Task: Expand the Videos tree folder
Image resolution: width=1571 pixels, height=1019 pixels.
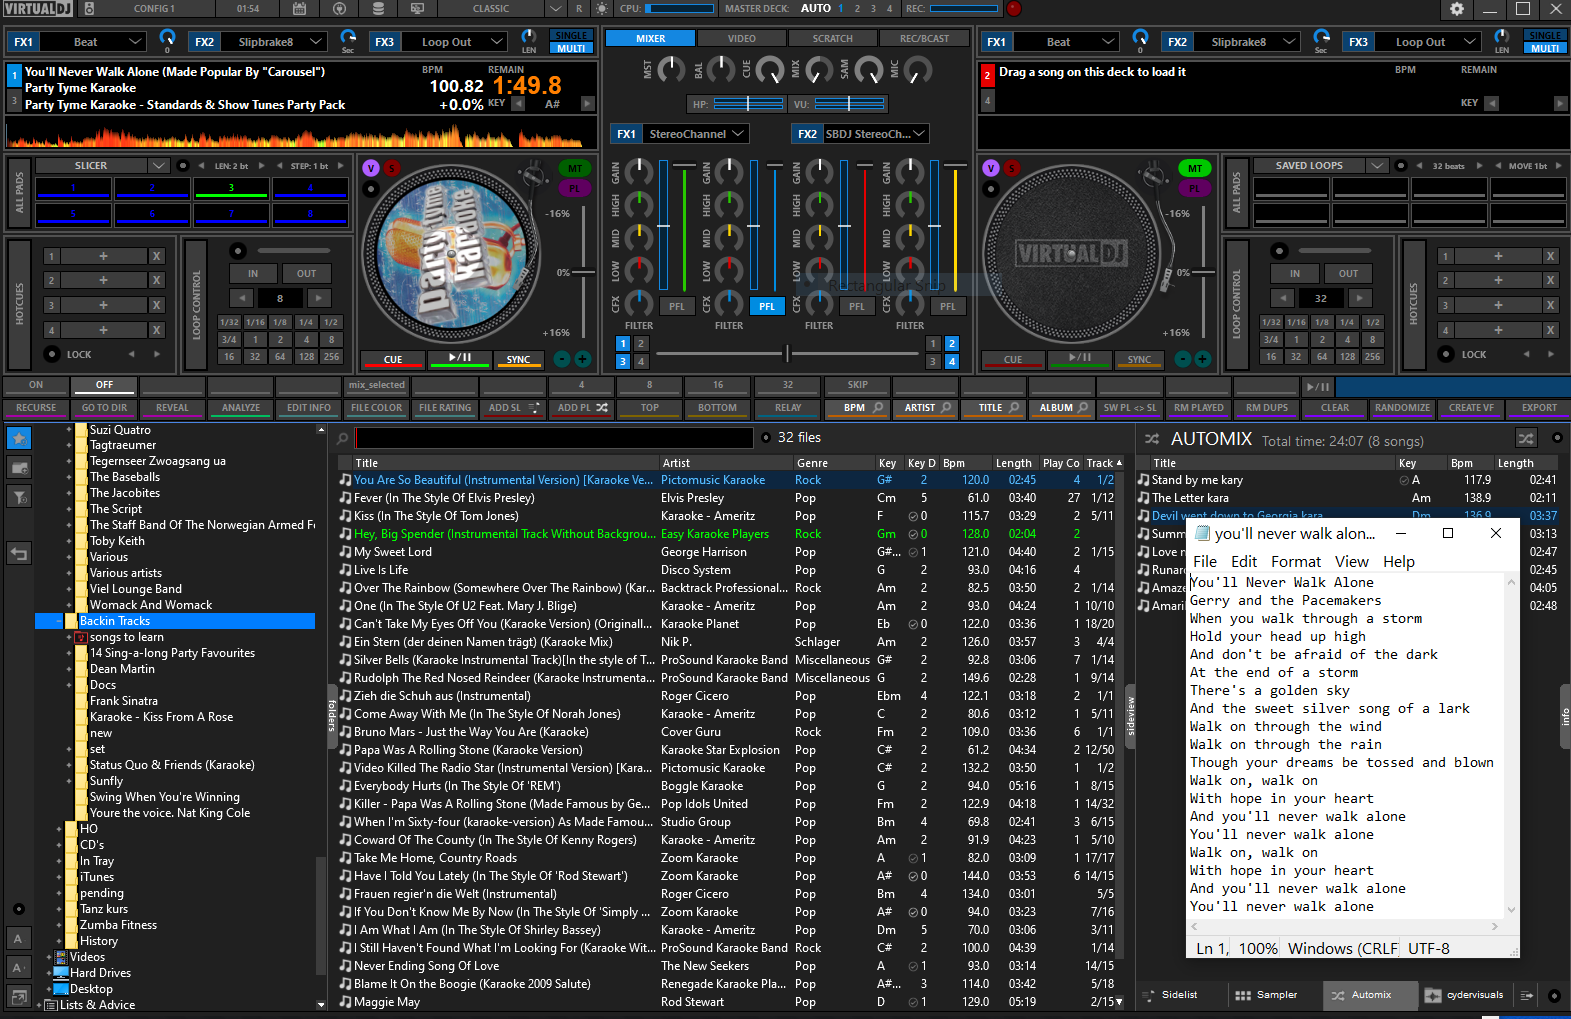Action: tap(50, 957)
